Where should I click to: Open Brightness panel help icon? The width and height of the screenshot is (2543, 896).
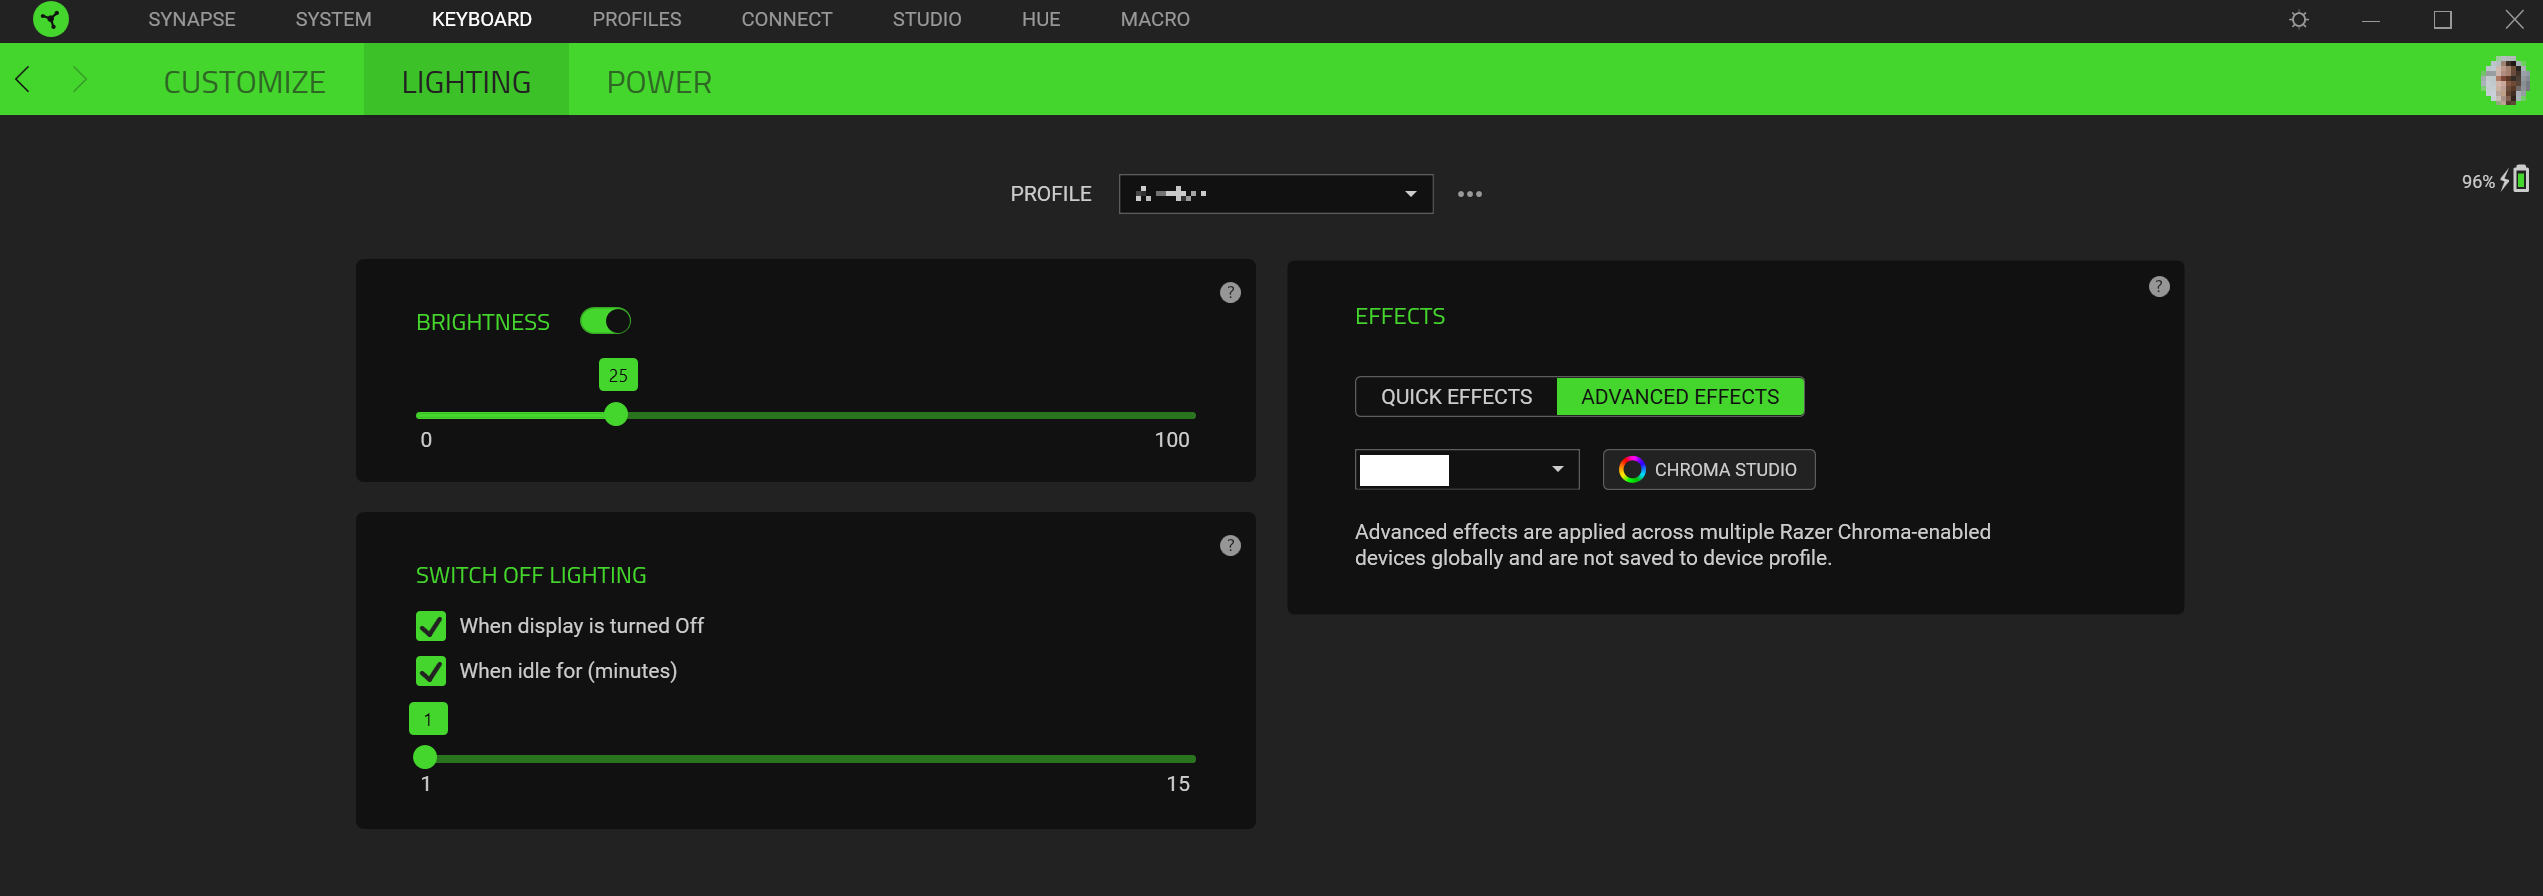tap(1230, 293)
